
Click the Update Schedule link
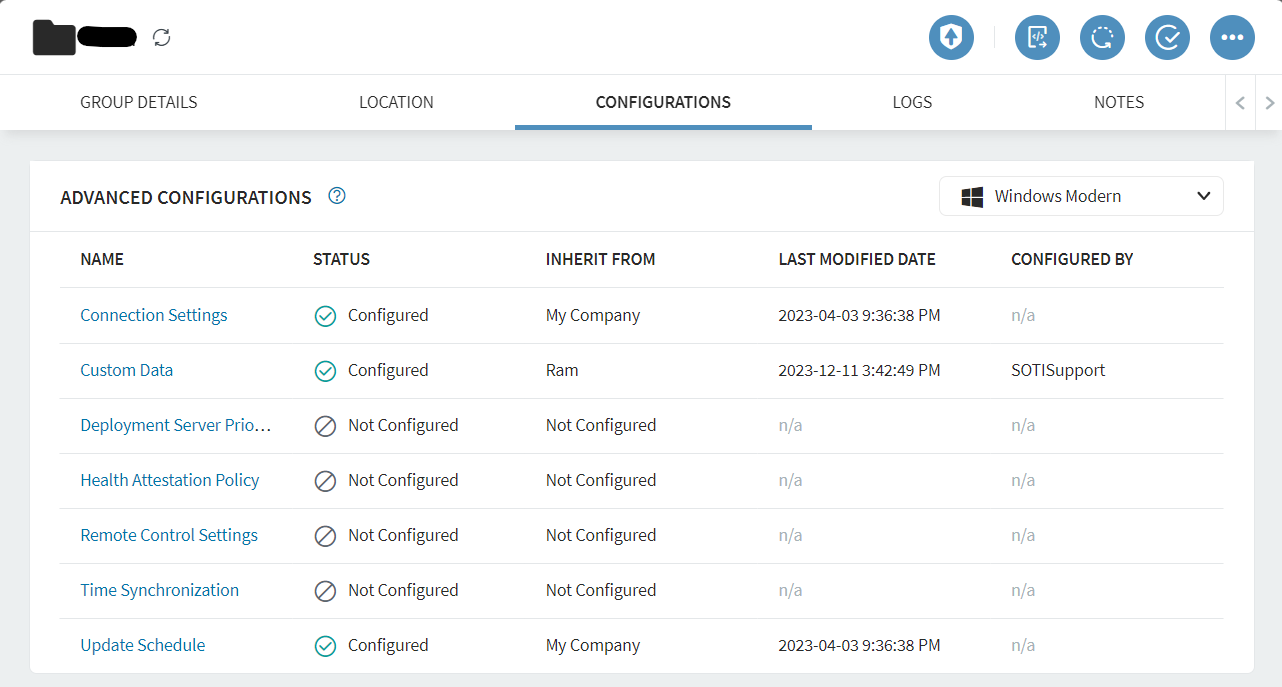point(143,645)
